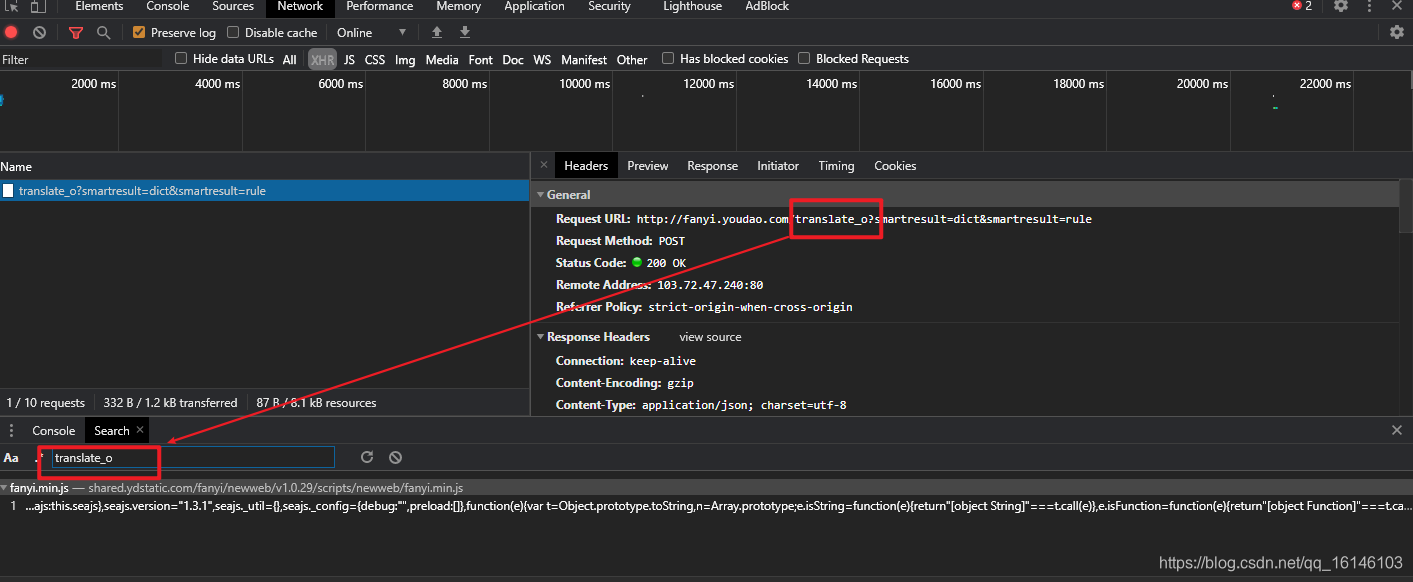Open the AdBlock panel tab

pyautogui.click(x=767, y=6)
